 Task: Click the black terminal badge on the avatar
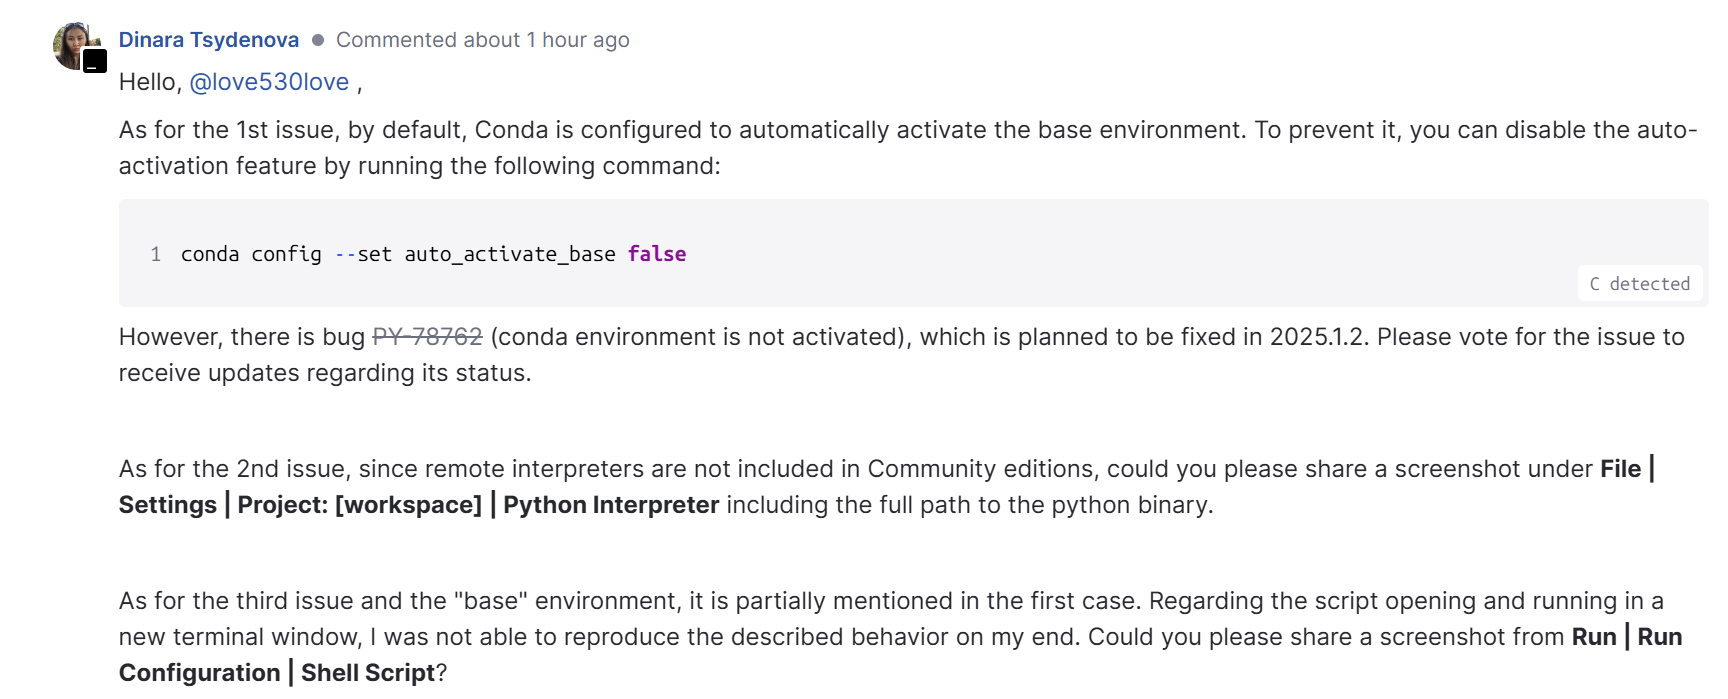click(x=95, y=62)
